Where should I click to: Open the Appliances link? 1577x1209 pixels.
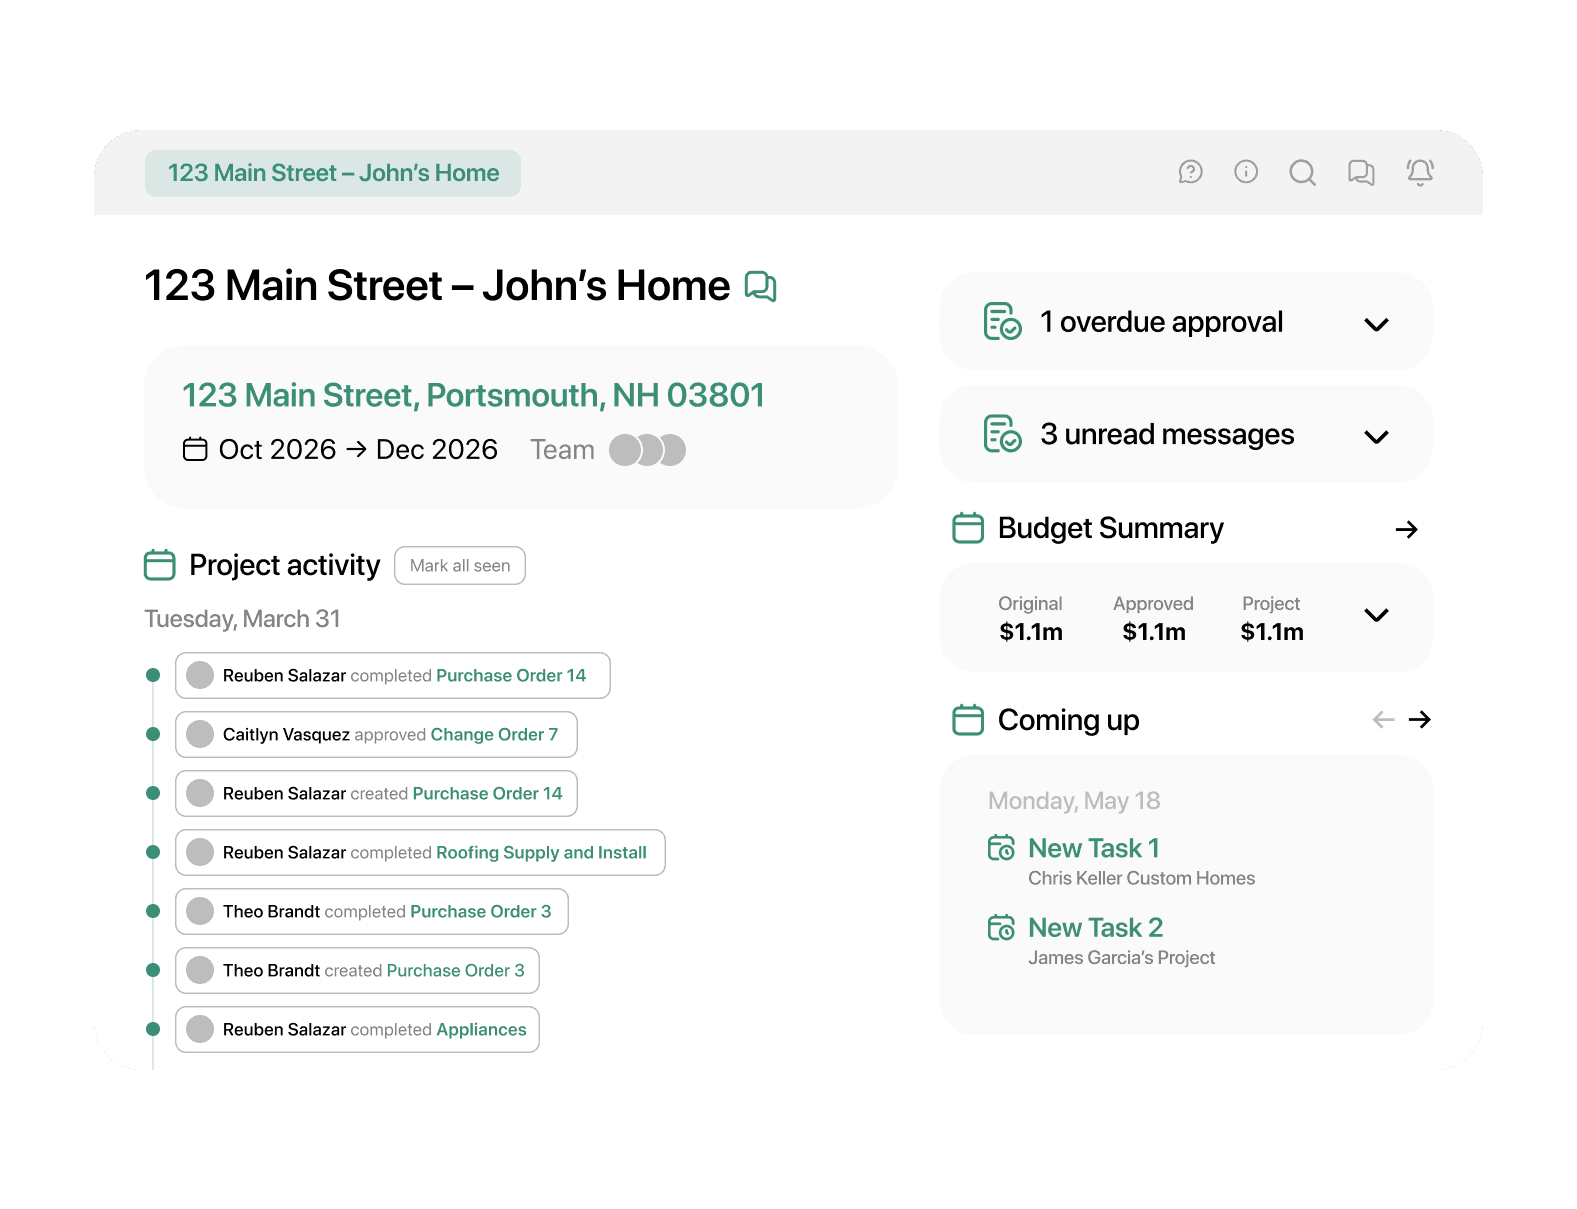pos(481,1029)
